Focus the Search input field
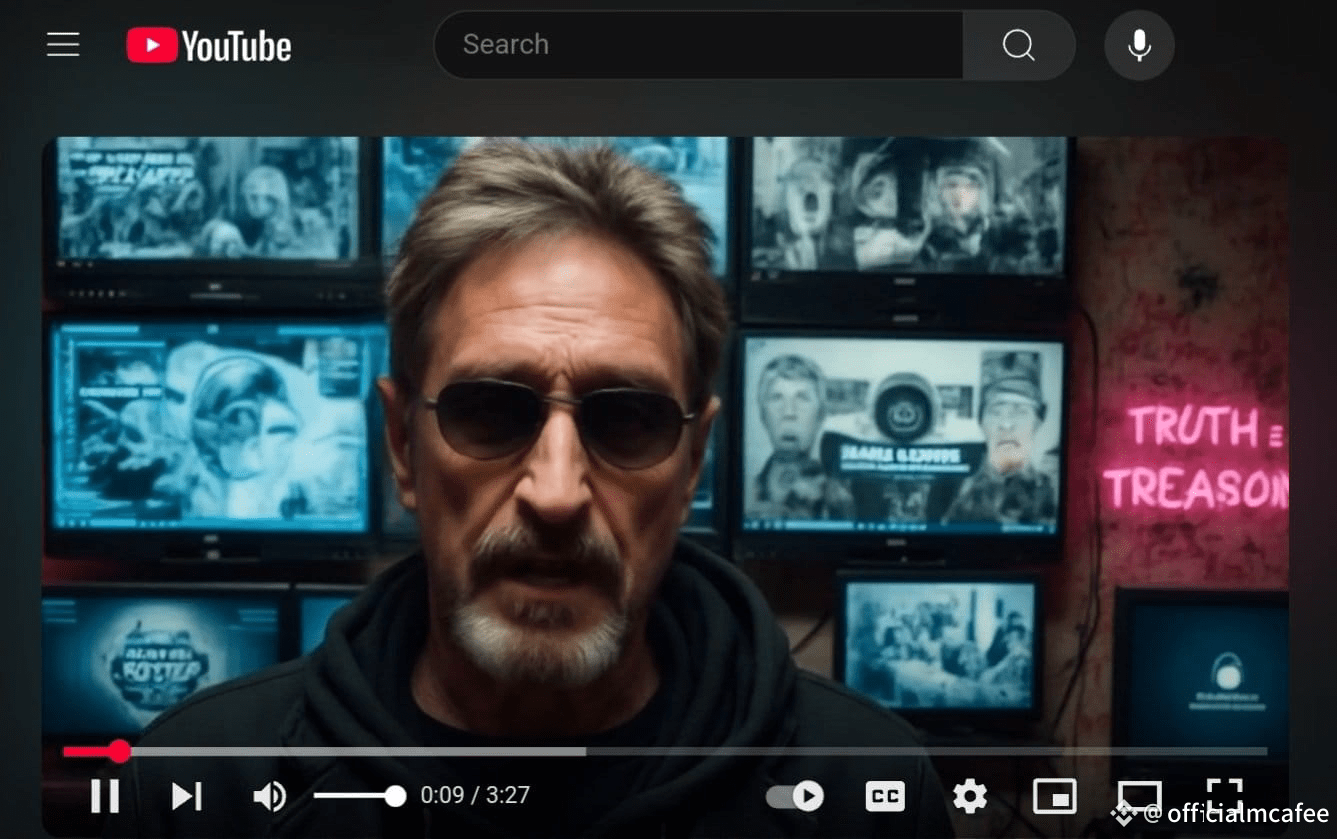Image resolution: width=1337 pixels, height=839 pixels. click(699, 45)
